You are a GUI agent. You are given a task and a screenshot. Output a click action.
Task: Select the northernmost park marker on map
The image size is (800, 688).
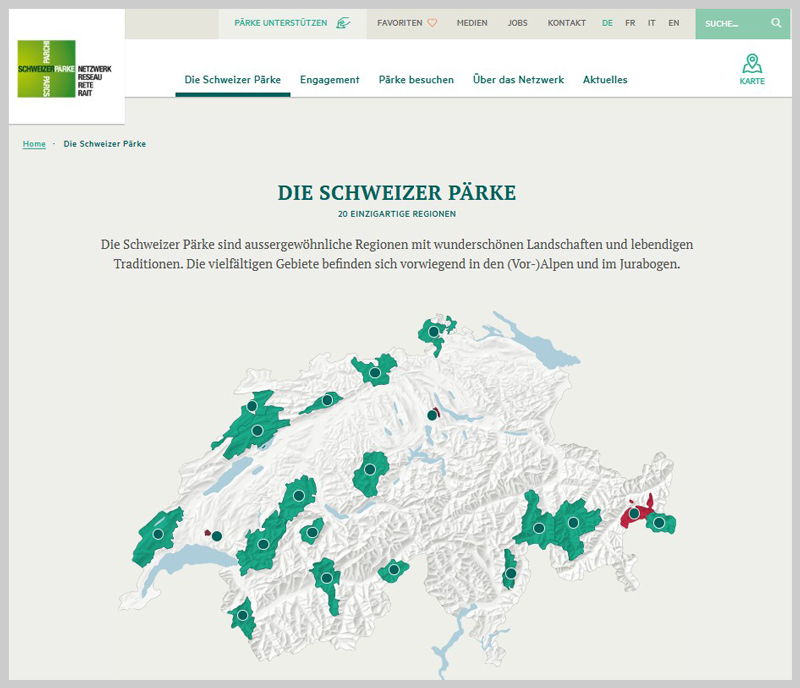point(434,331)
